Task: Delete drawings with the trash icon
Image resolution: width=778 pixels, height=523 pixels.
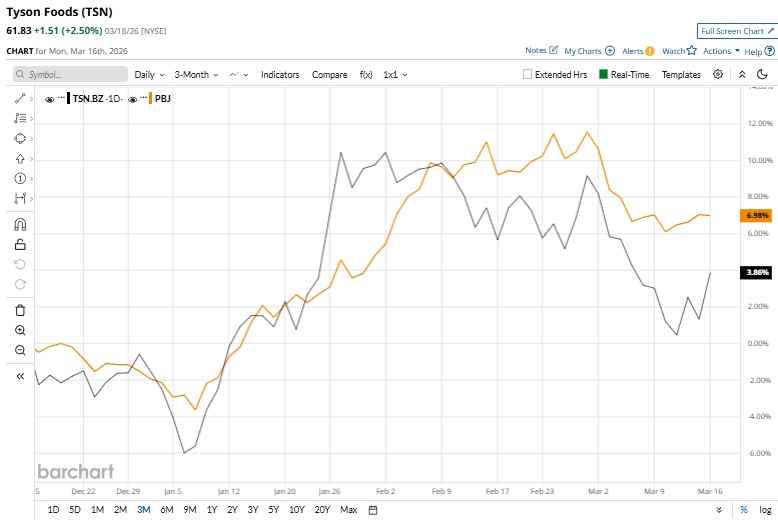Action: pyautogui.click(x=20, y=310)
